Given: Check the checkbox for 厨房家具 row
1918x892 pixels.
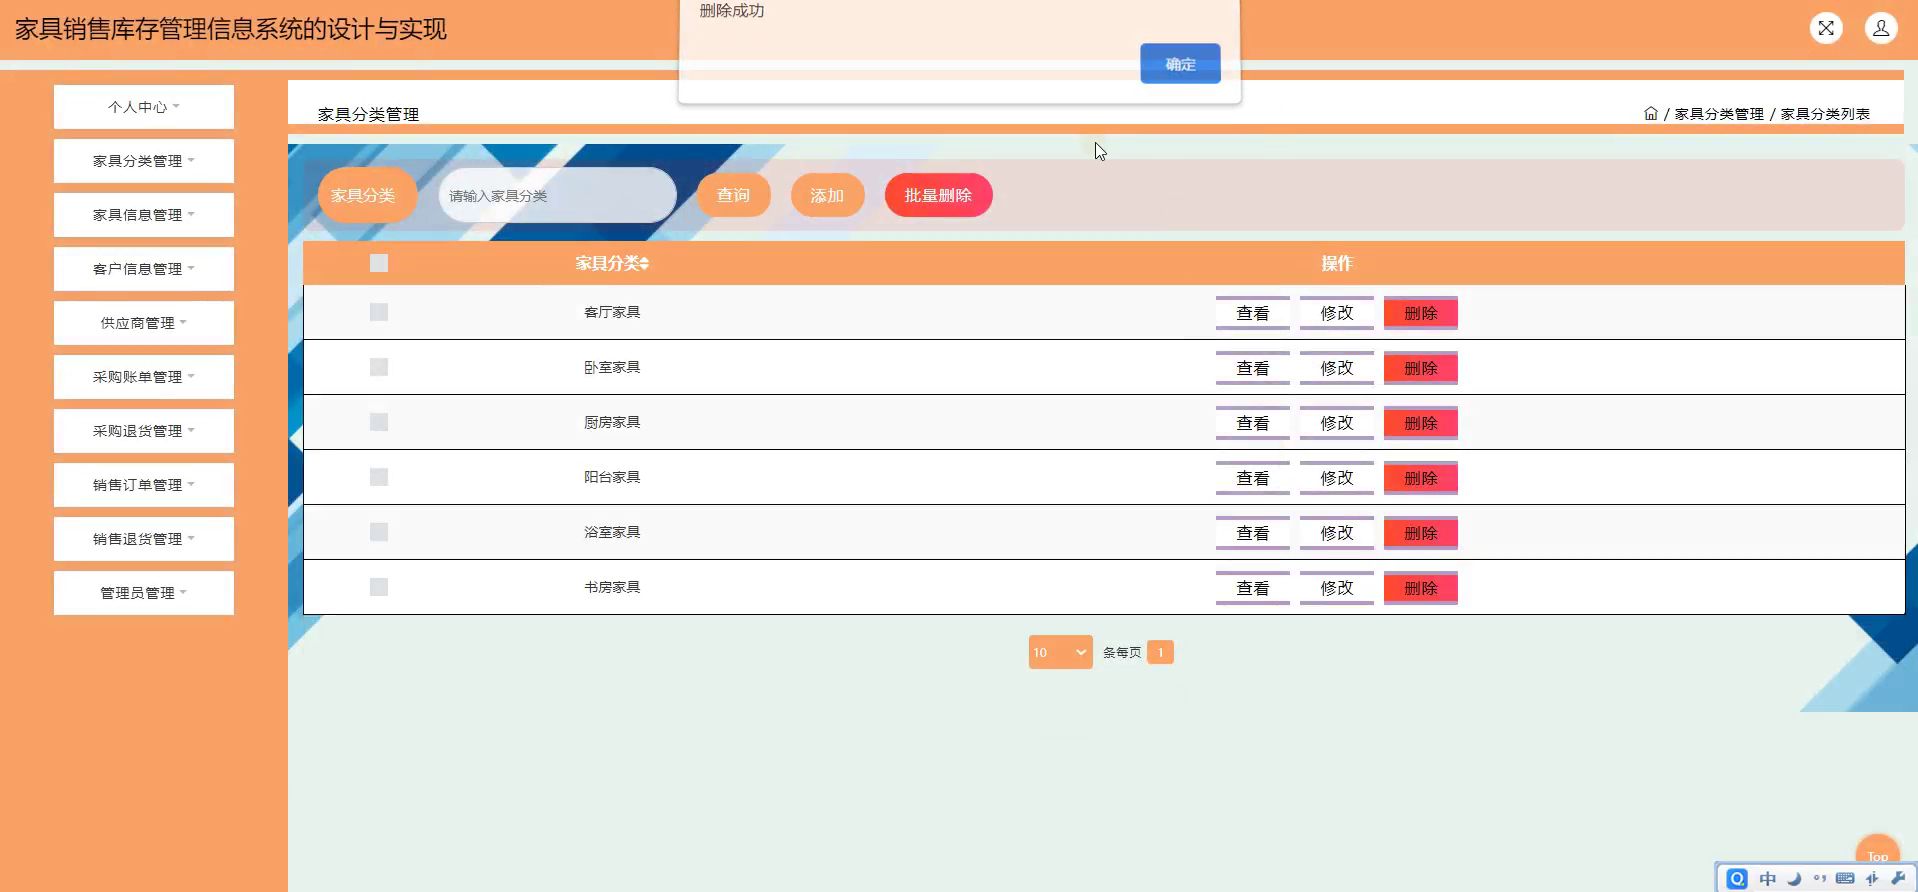Looking at the screenshot, I should pyautogui.click(x=379, y=422).
